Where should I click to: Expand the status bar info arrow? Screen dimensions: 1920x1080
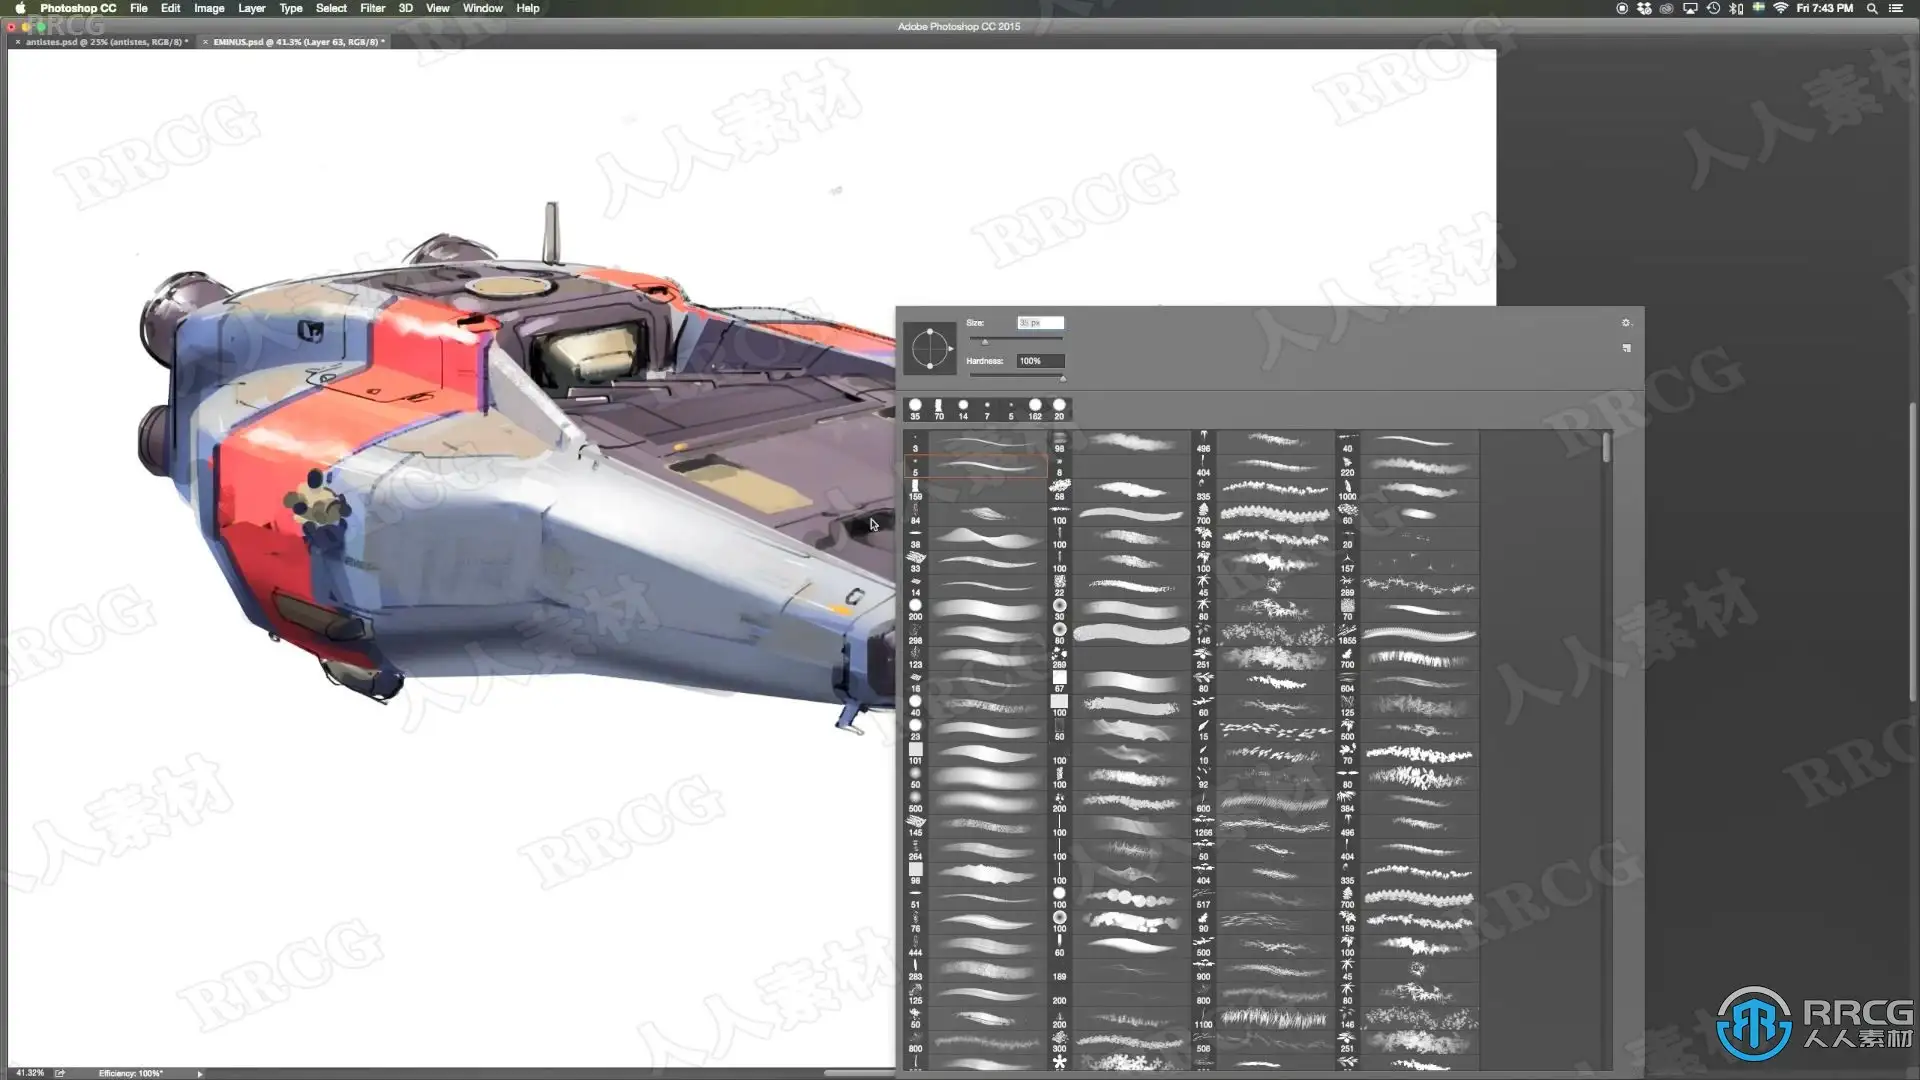click(x=200, y=1073)
